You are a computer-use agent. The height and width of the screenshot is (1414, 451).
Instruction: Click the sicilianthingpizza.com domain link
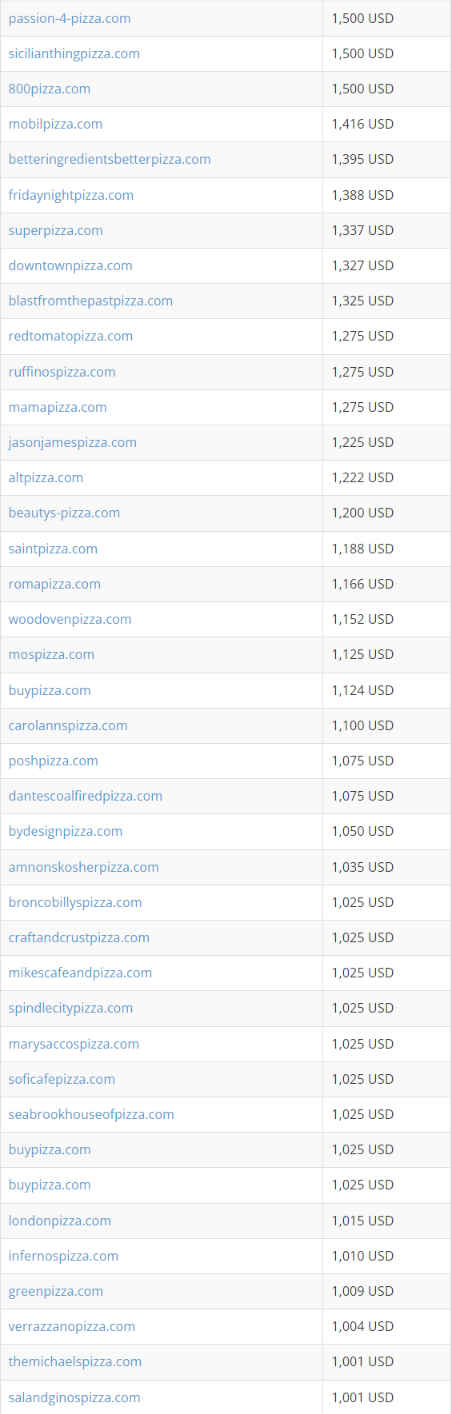[74, 54]
